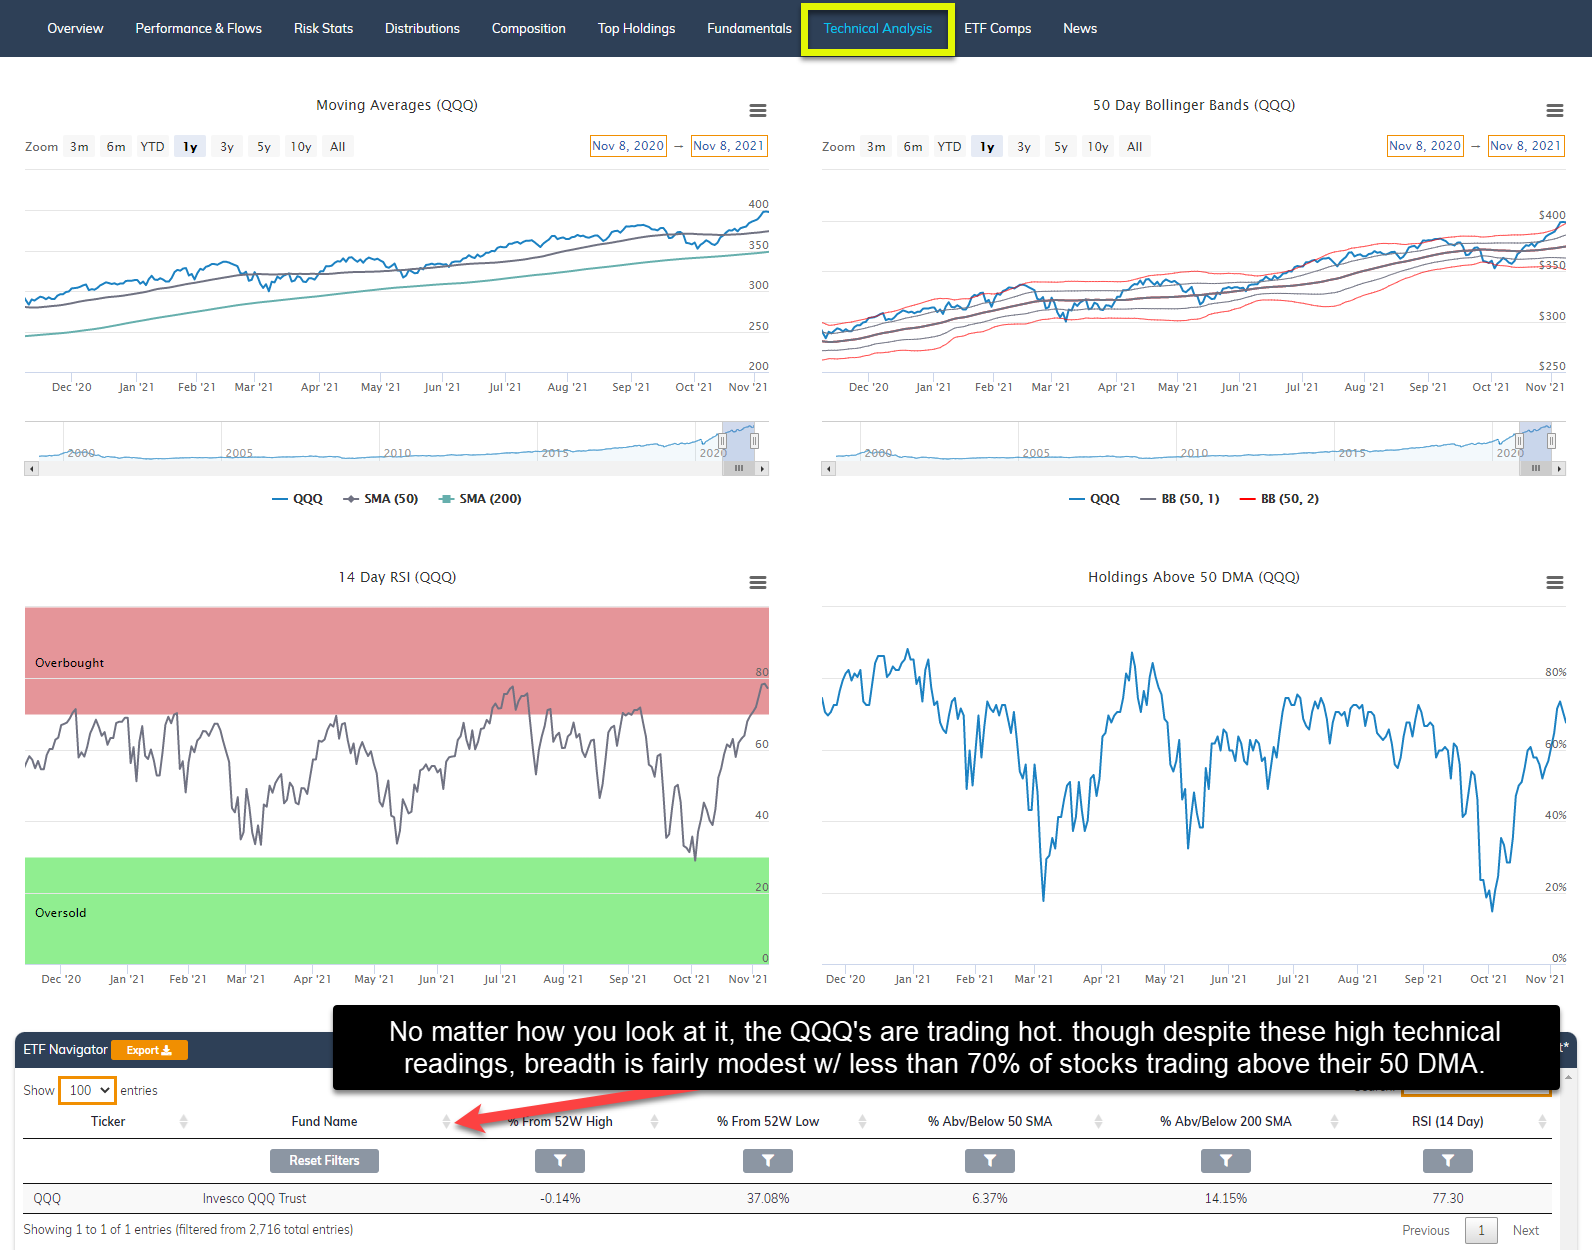
Task: Open the Show entries count dropdown
Action: (88, 1090)
